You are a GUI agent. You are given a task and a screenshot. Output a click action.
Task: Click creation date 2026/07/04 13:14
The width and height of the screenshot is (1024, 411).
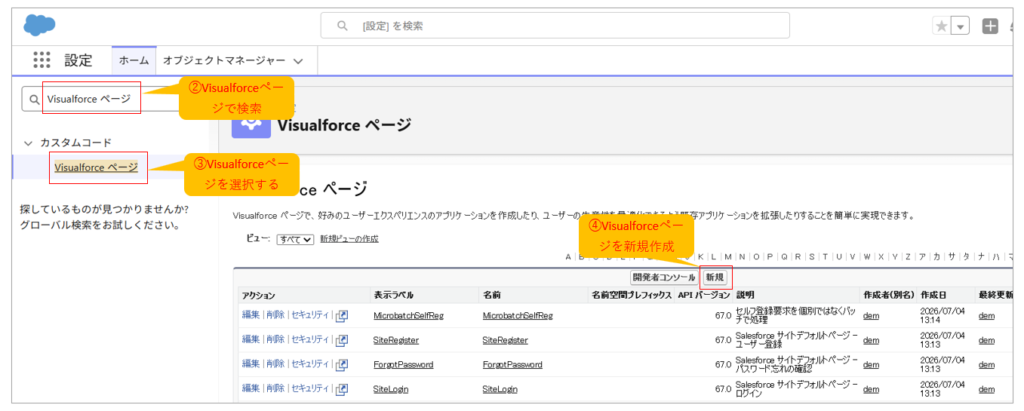[x=941, y=316]
